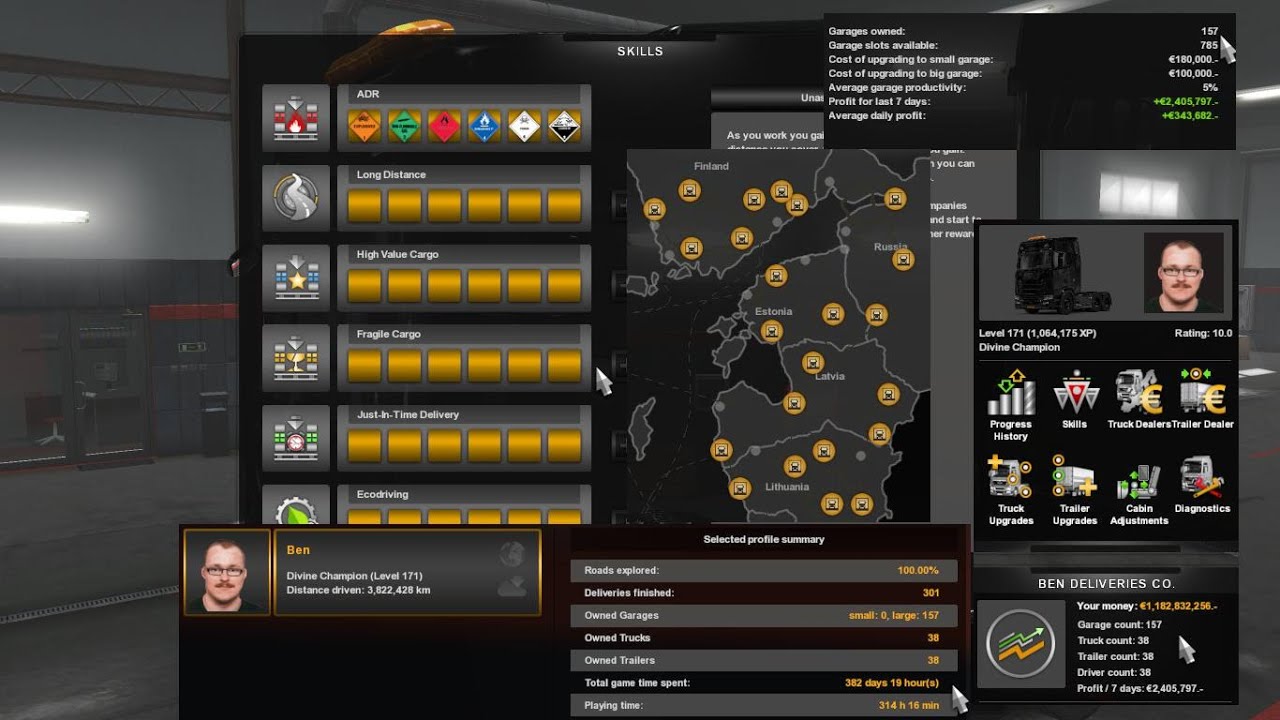
Task: Click the 'Rating: 10.0' text
Action: point(1203,333)
